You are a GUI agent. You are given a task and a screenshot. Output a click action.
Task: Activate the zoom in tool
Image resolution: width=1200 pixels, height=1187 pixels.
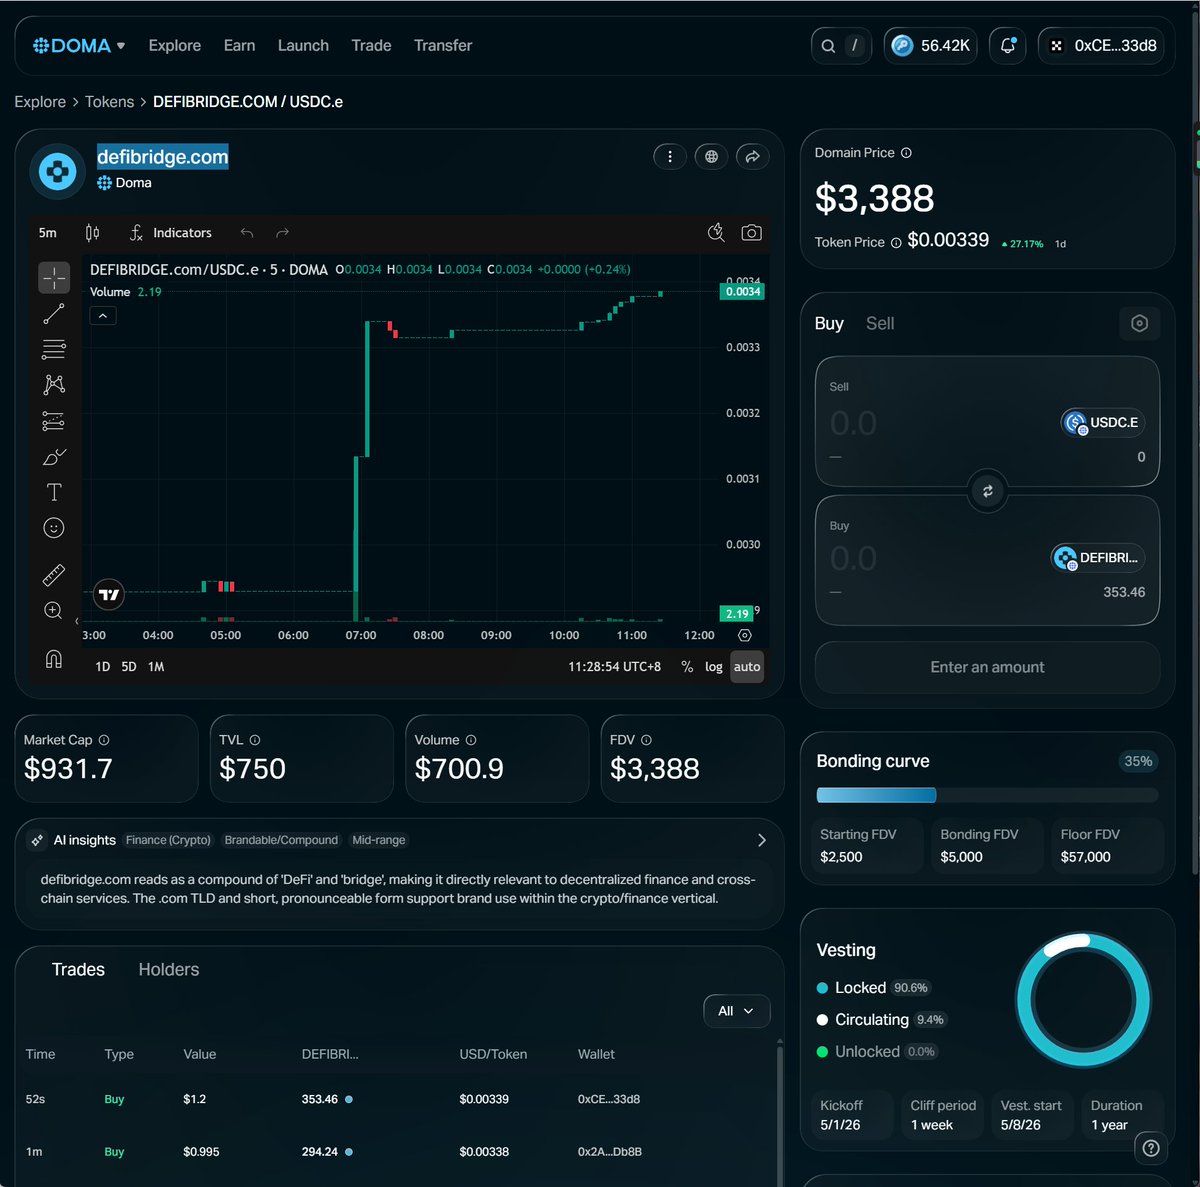click(54, 610)
